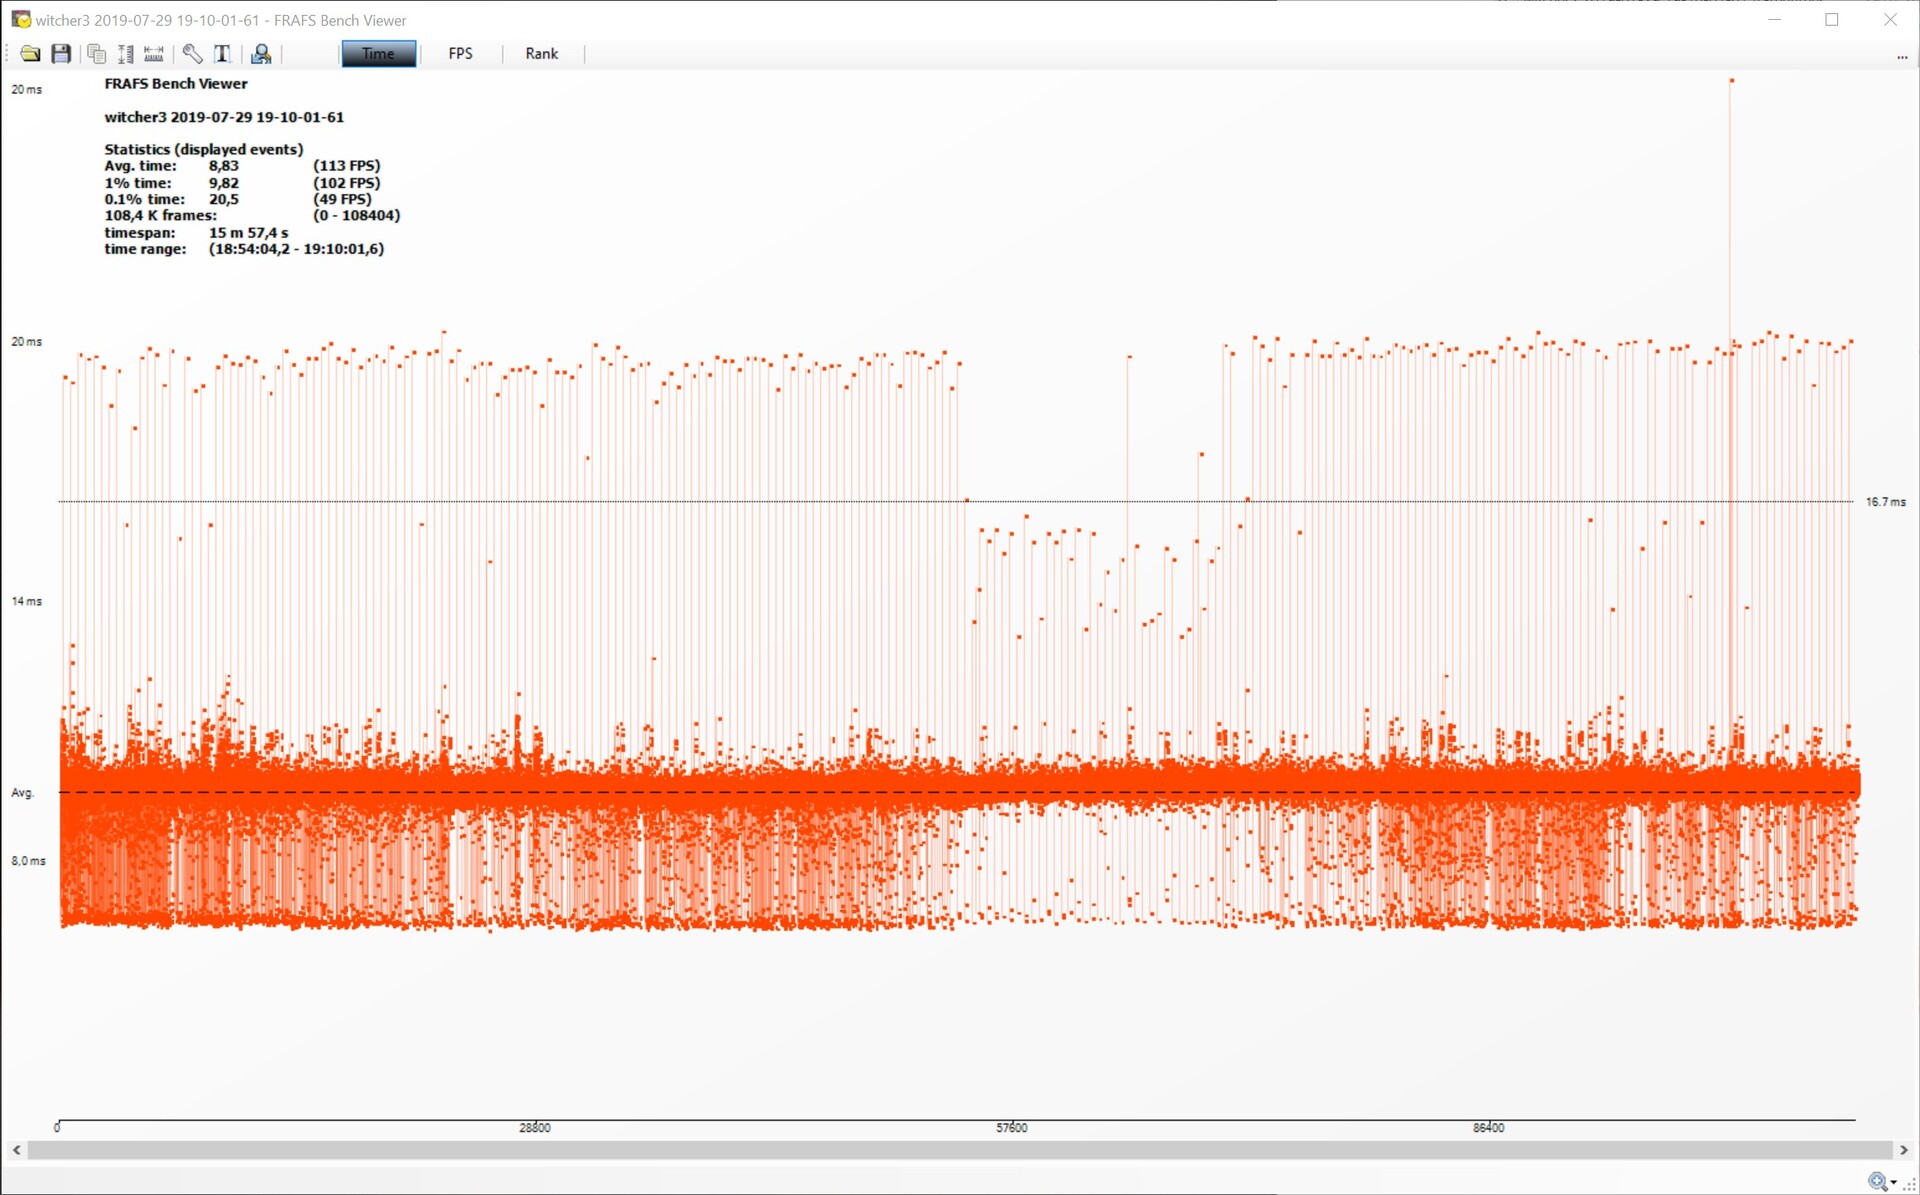Click the horizontal scrollbar track
Screen dimensions: 1920x1195
point(960,1150)
